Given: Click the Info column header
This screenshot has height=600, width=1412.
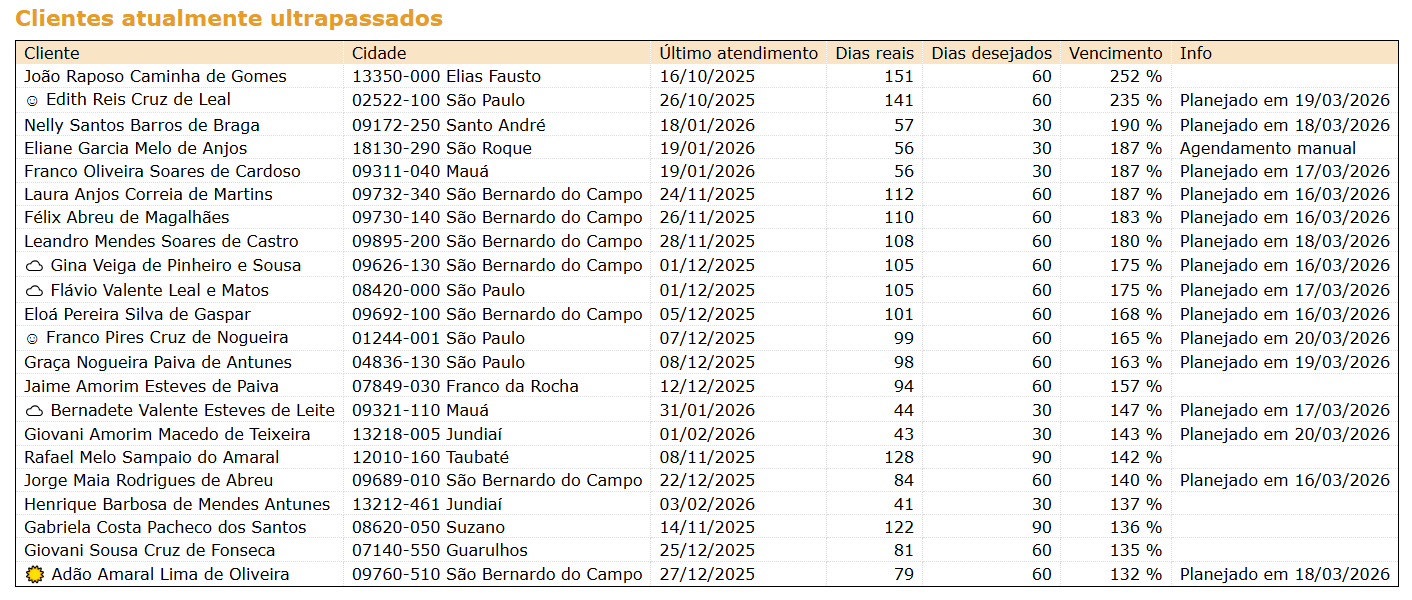Looking at the screenshot, I should [1196, 53].
